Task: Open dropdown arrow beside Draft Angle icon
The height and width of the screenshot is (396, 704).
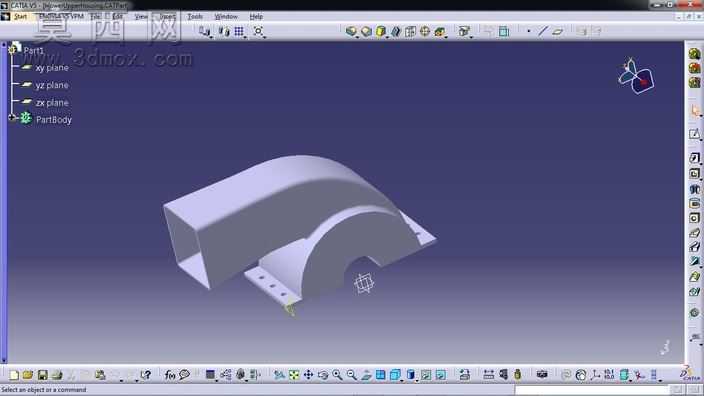Action: click(387, 36)
